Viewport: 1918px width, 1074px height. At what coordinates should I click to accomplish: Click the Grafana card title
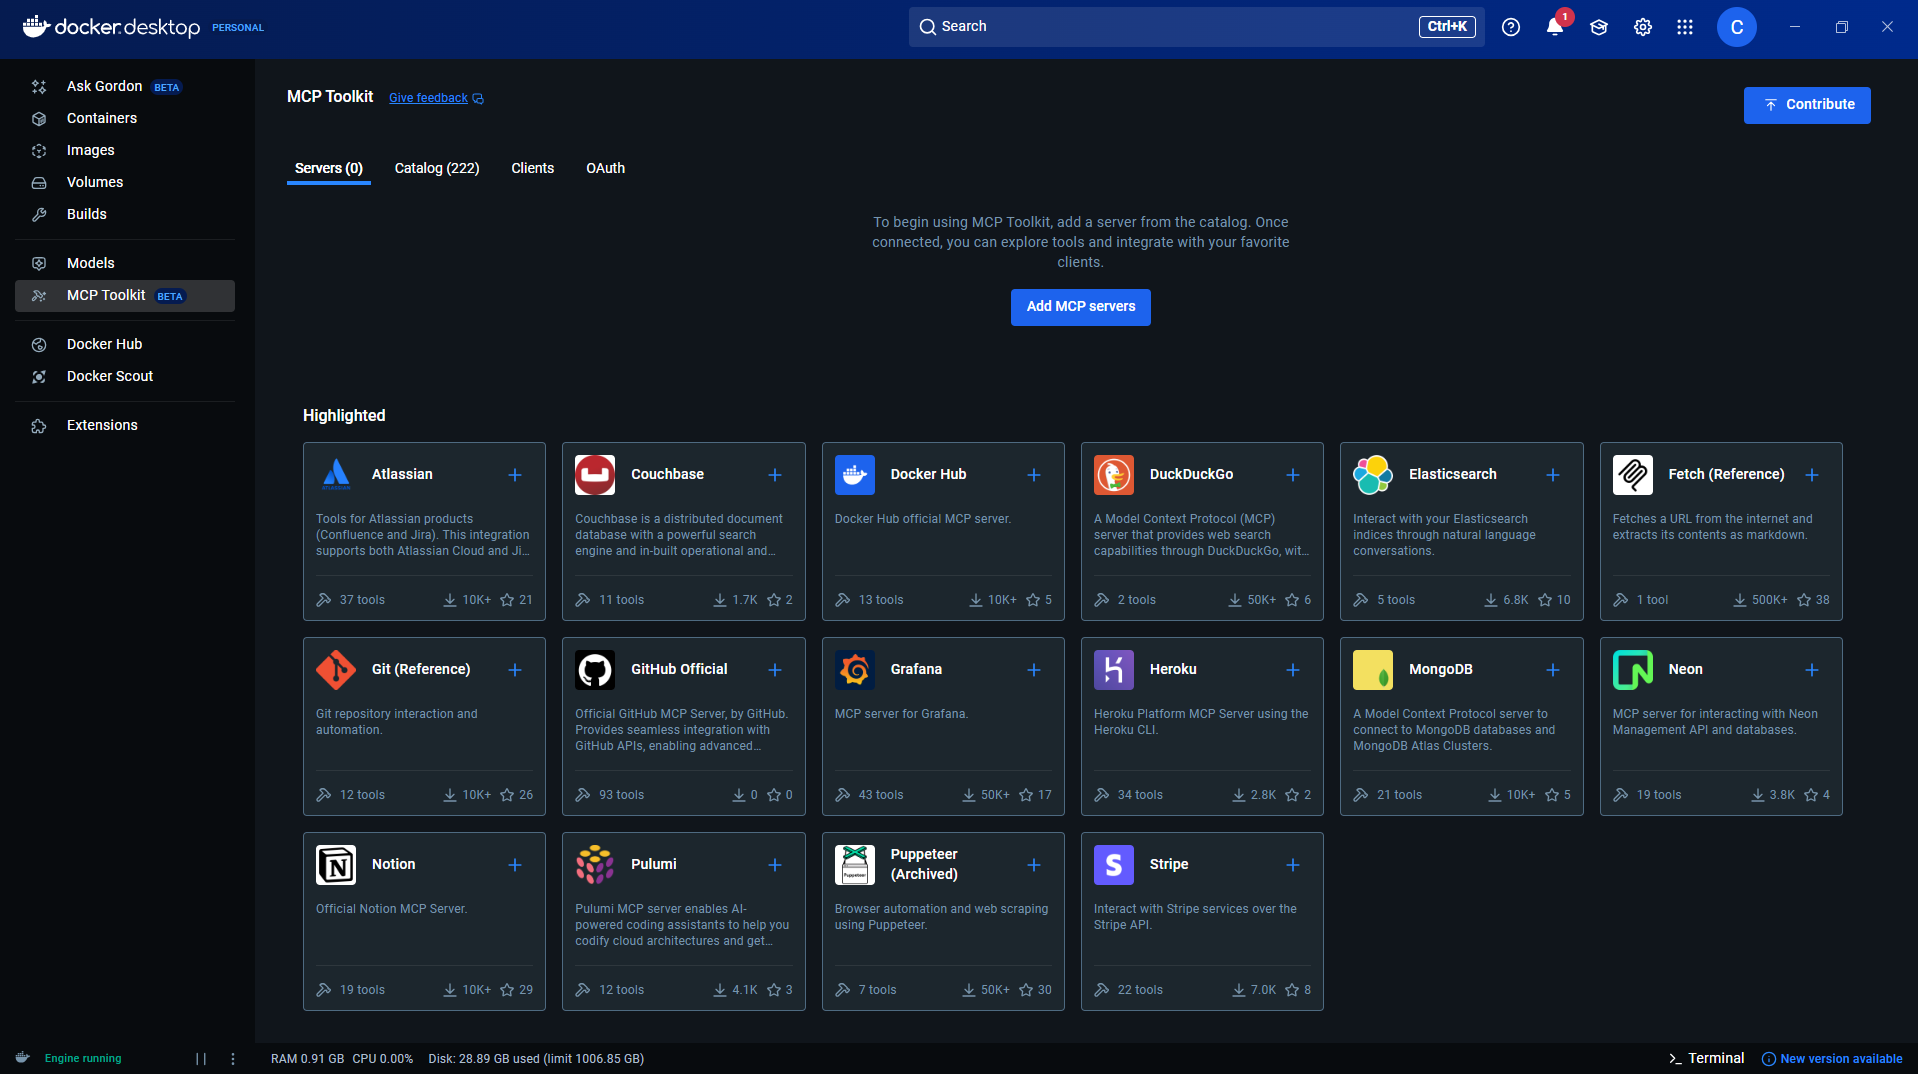pyautogui.click(x=916, y=670)
